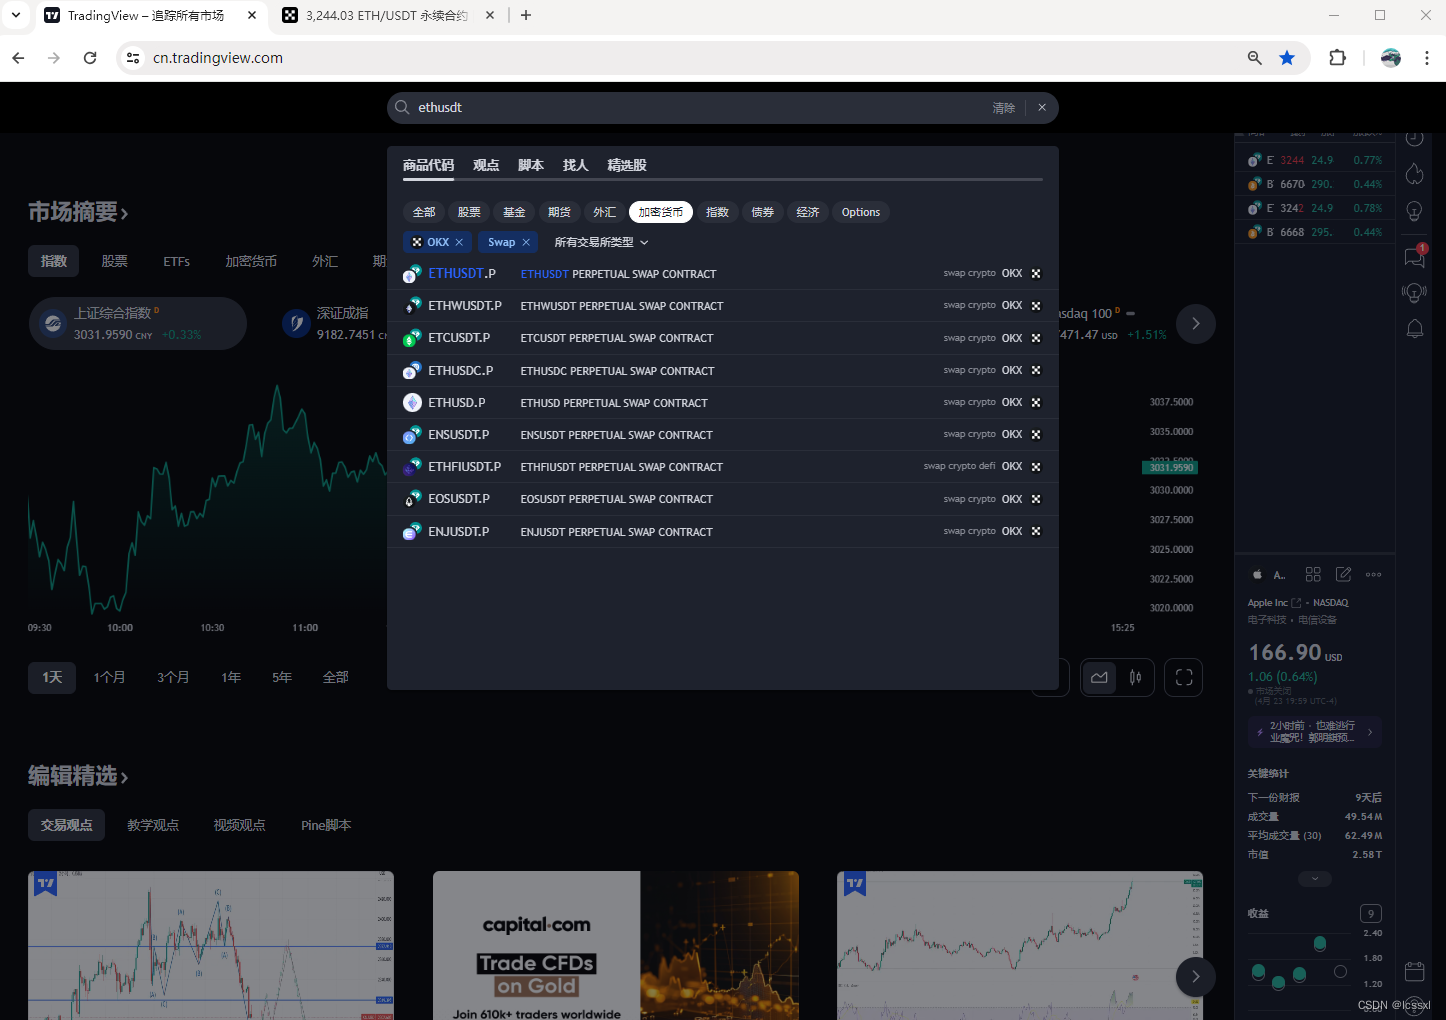Click the 9 earnings badge button
Viewport: 1446px width, 1020px height.
tap(1371, 913)
